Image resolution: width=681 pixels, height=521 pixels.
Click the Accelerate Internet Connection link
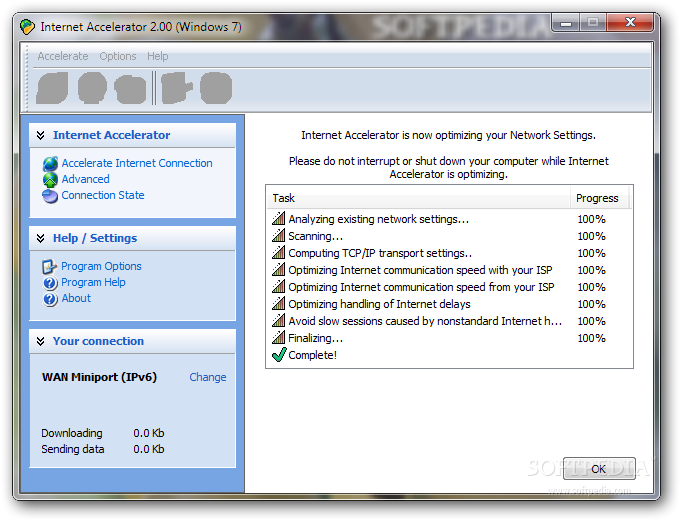(137, 163)
